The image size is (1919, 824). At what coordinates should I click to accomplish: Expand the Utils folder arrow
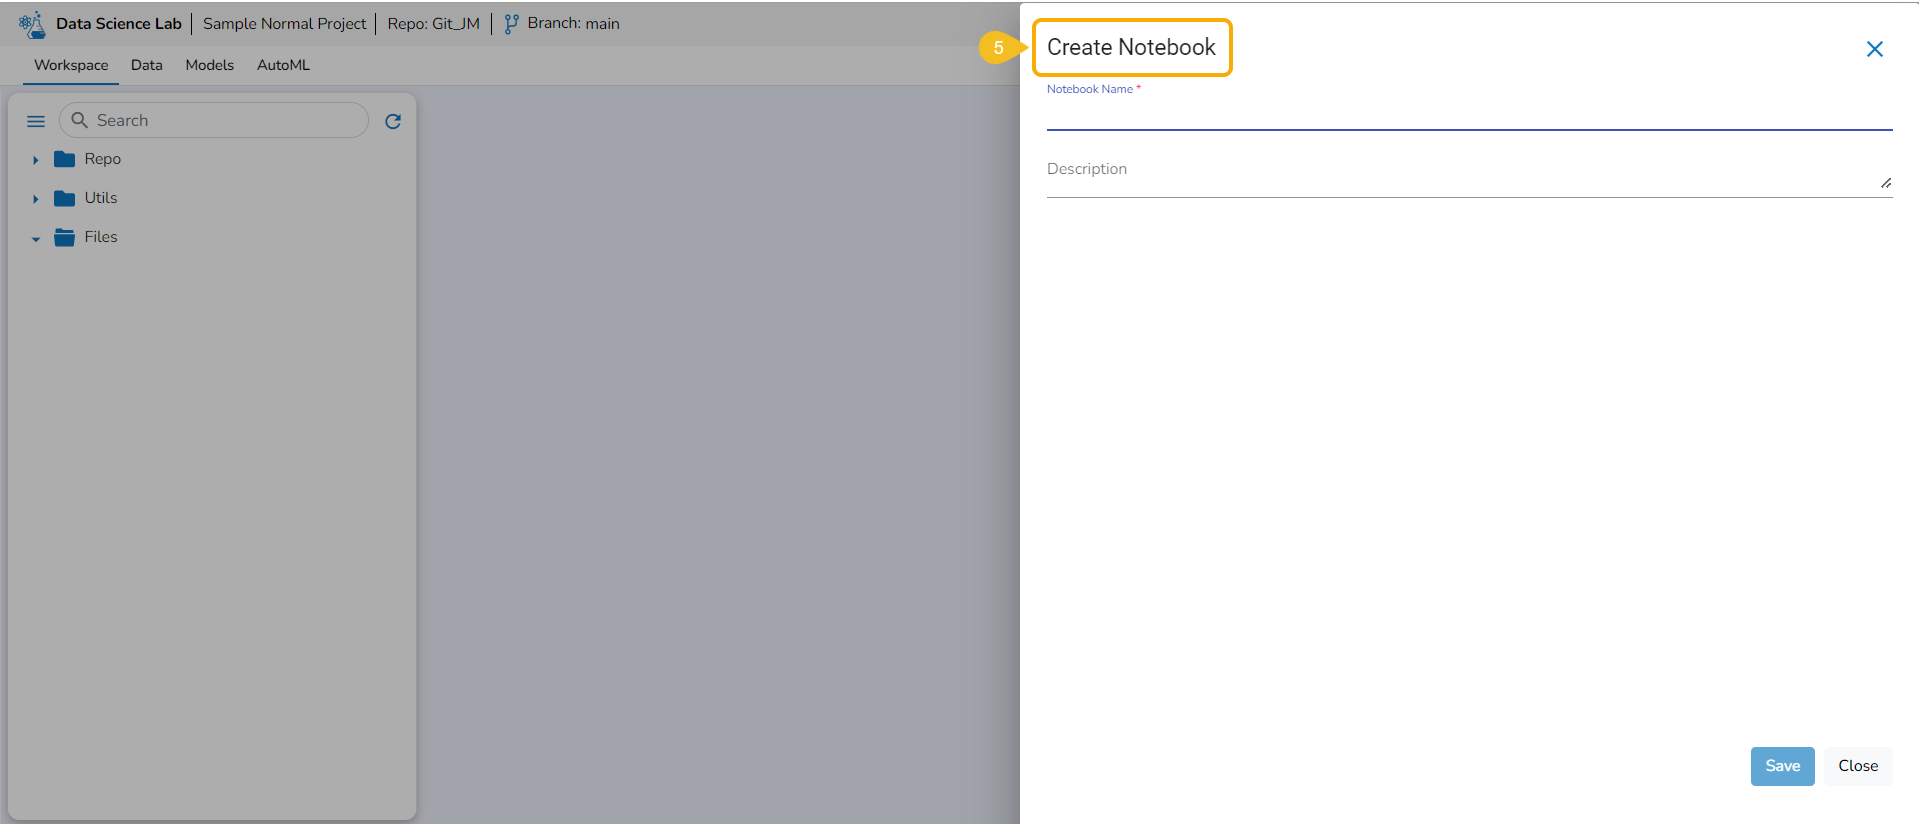(35, 199)
